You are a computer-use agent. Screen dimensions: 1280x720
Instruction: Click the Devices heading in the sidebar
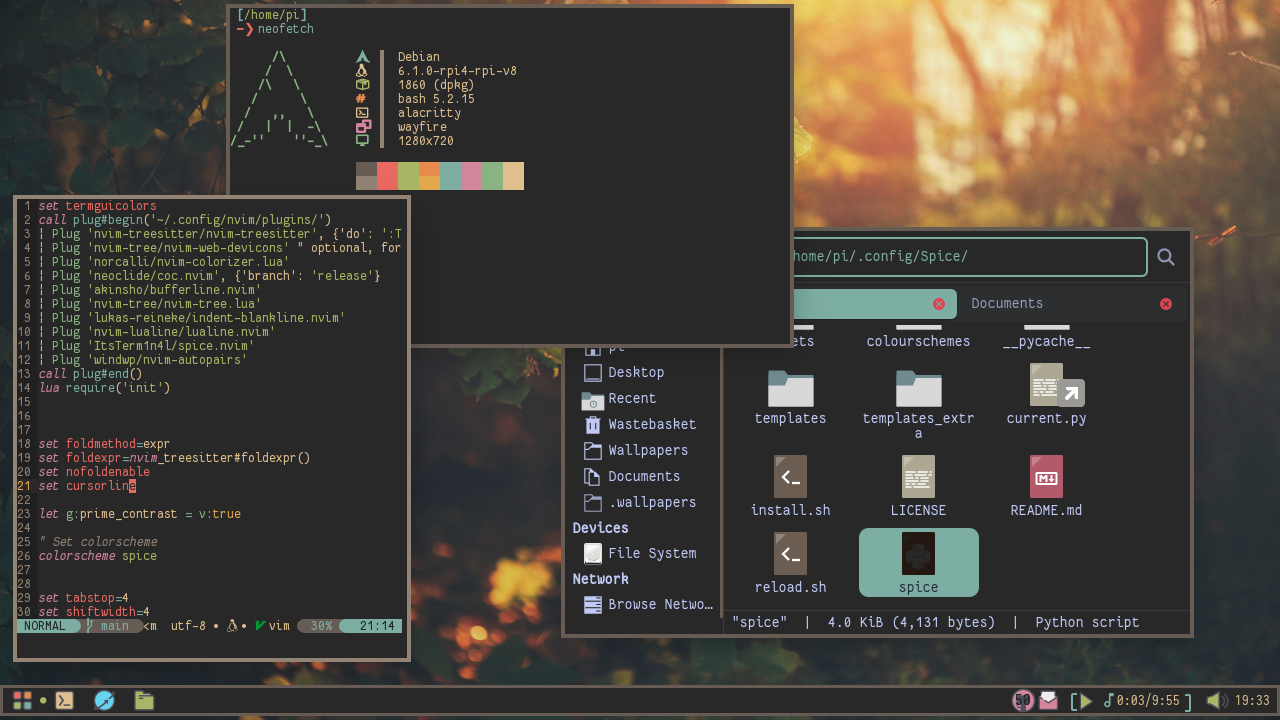600,528
